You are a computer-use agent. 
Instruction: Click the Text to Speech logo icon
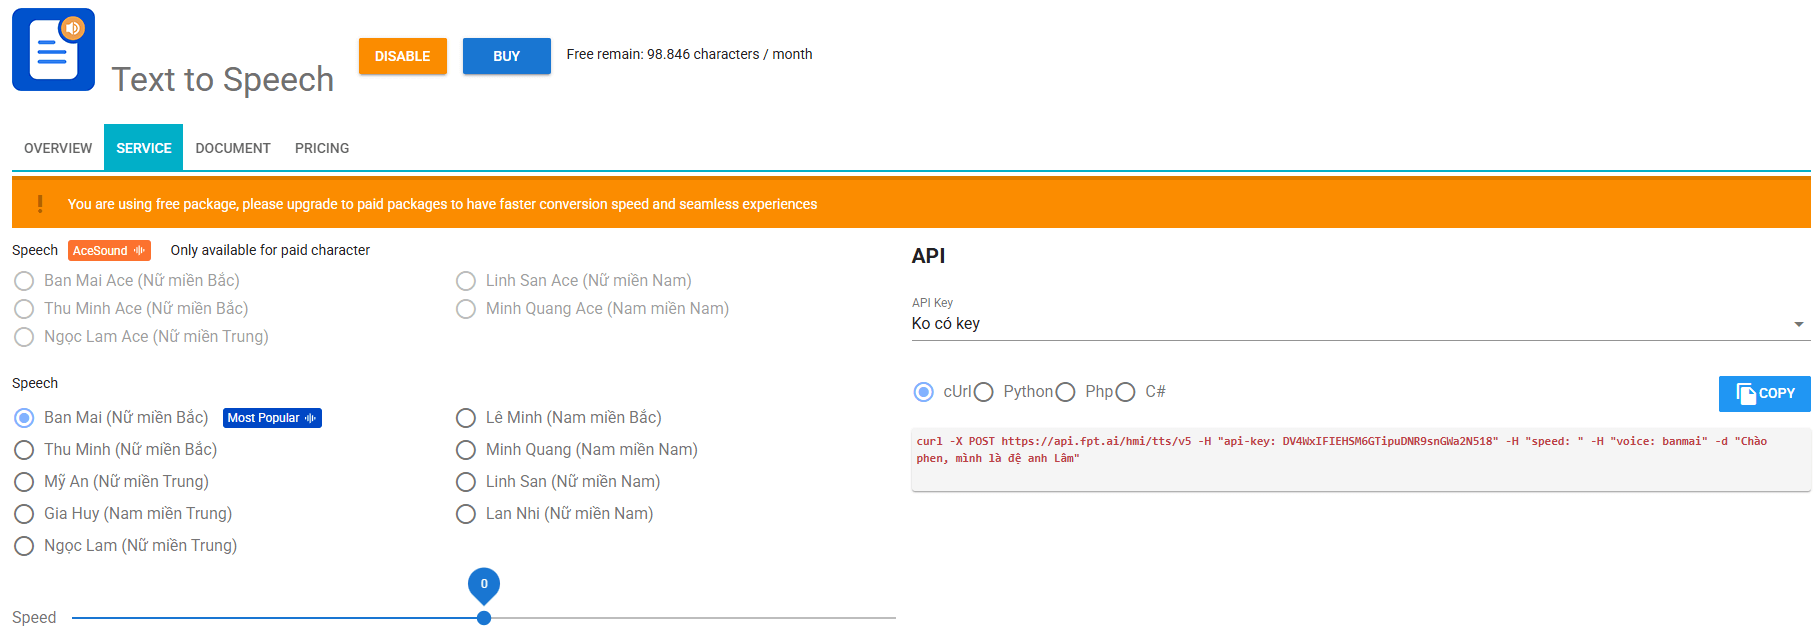53,50
